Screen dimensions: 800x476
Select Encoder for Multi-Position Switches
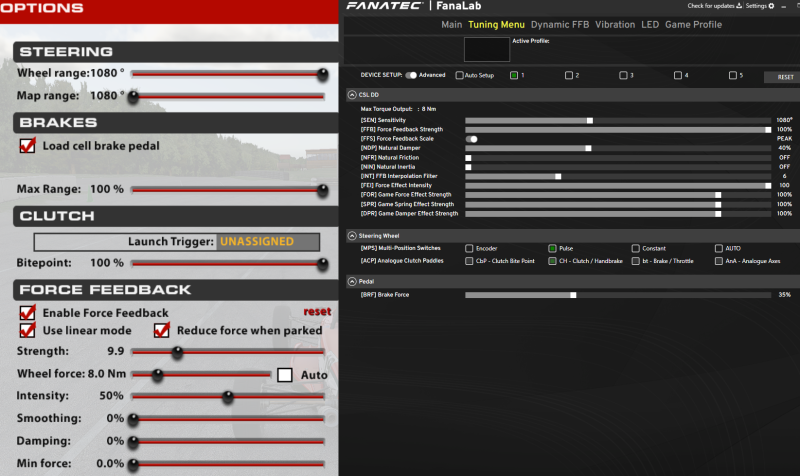point(469,248)
